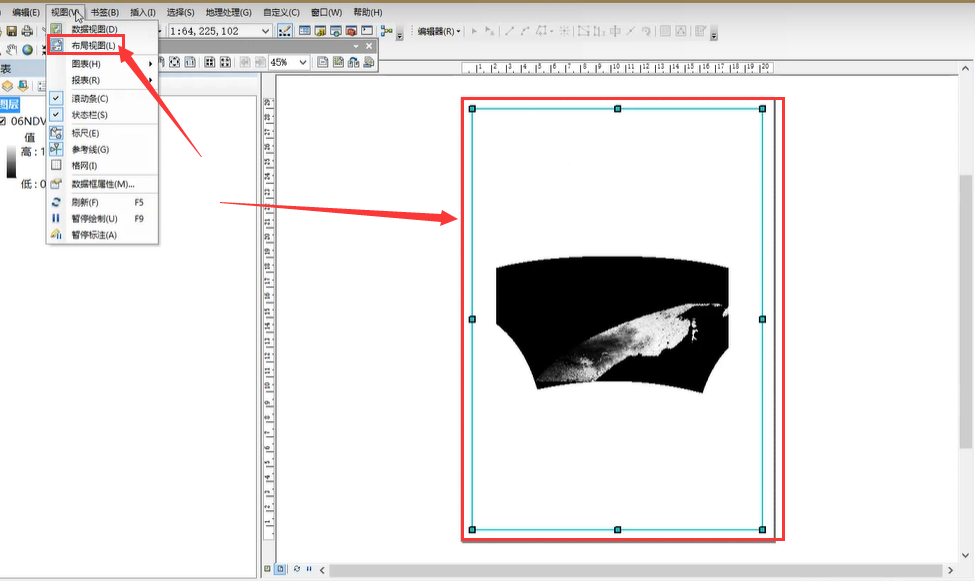Open the ModelBuilder icon
The height and width of the screenshot is (581, 975).
click(x=387, y=30)
